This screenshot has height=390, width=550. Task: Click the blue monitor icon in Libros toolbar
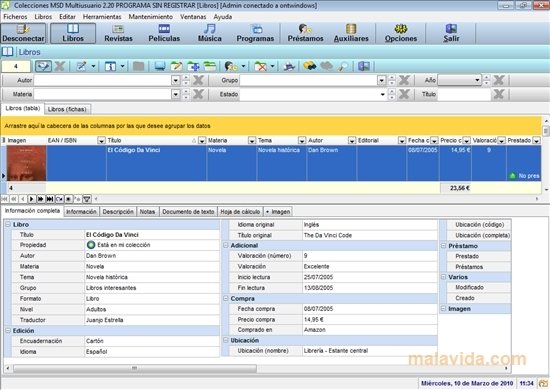(x=160, y=66)
